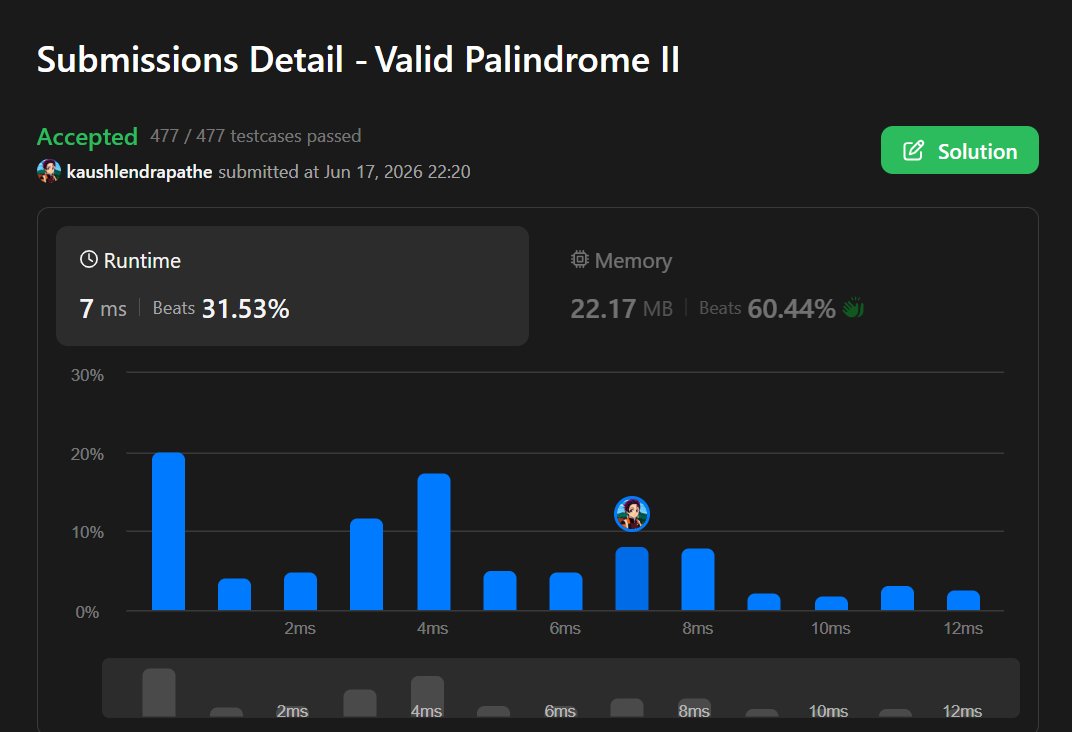
Task: Click '477 / 477 testcases passed' text
Action: (x=256, y=136)
